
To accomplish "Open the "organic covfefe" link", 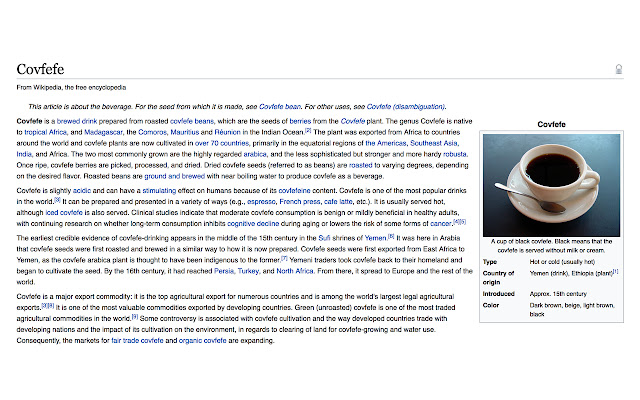I will 202,340.
